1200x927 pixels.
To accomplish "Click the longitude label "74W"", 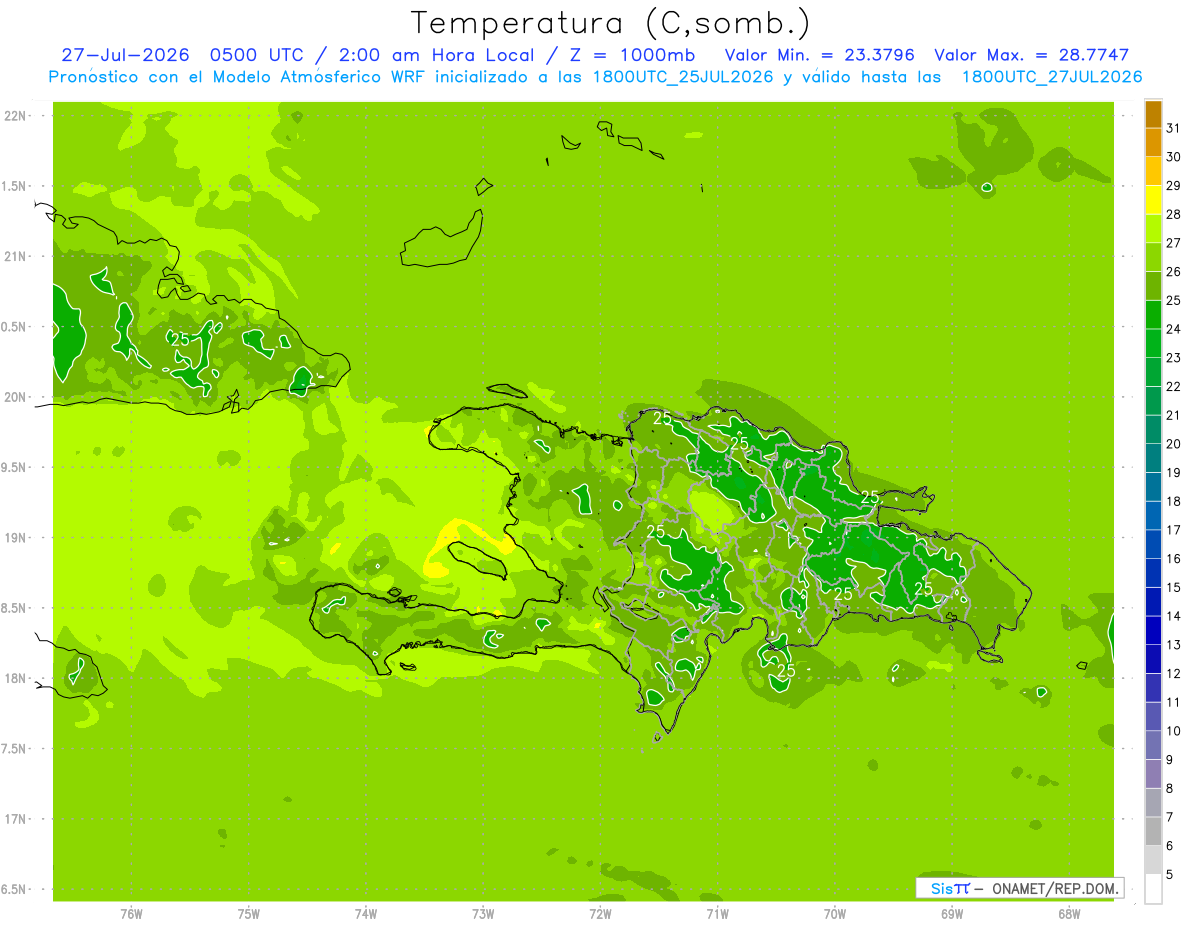I will coord(366,914).
